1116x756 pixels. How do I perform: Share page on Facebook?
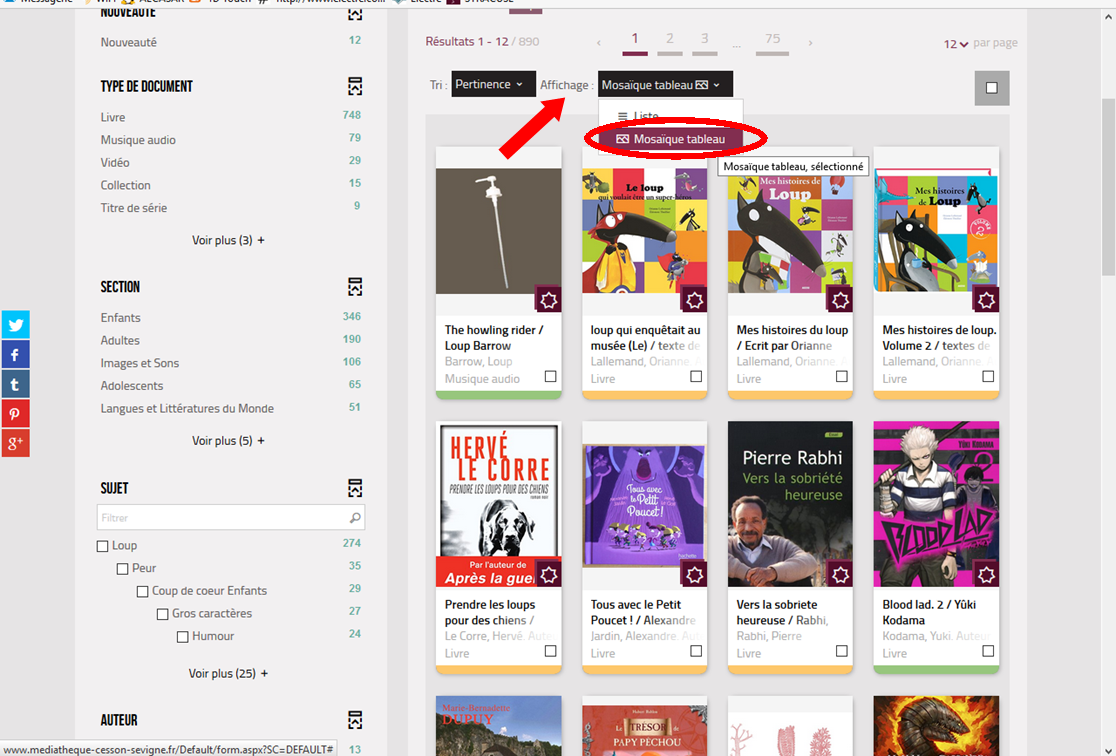pos(15,355)
